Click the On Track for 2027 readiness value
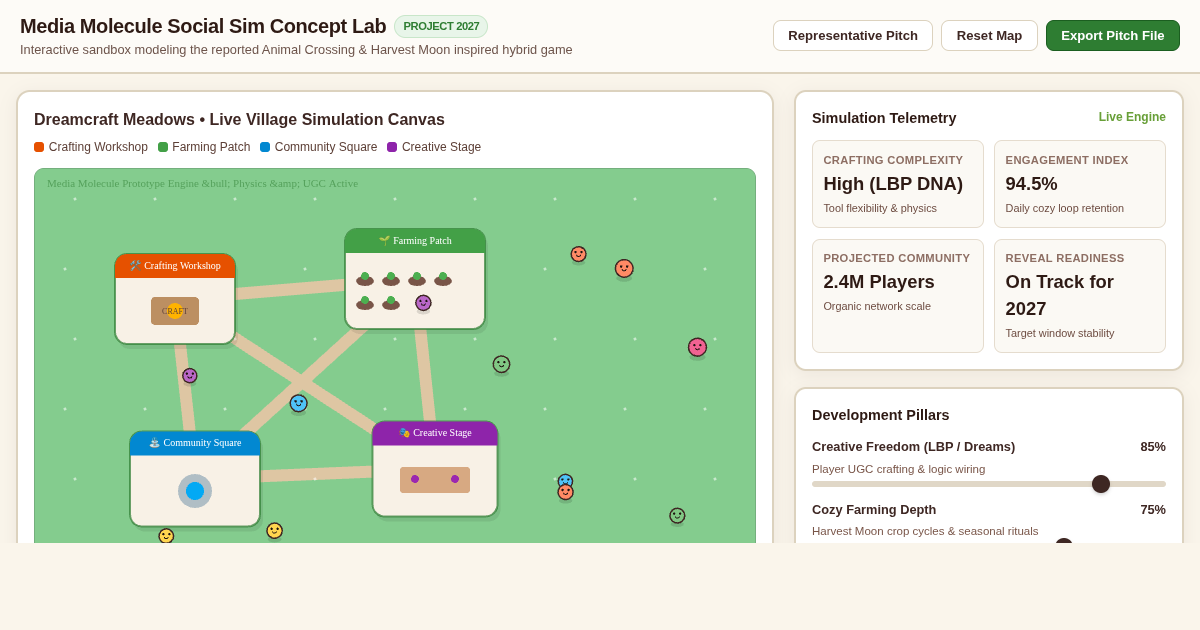 [x=1060, y=295]
